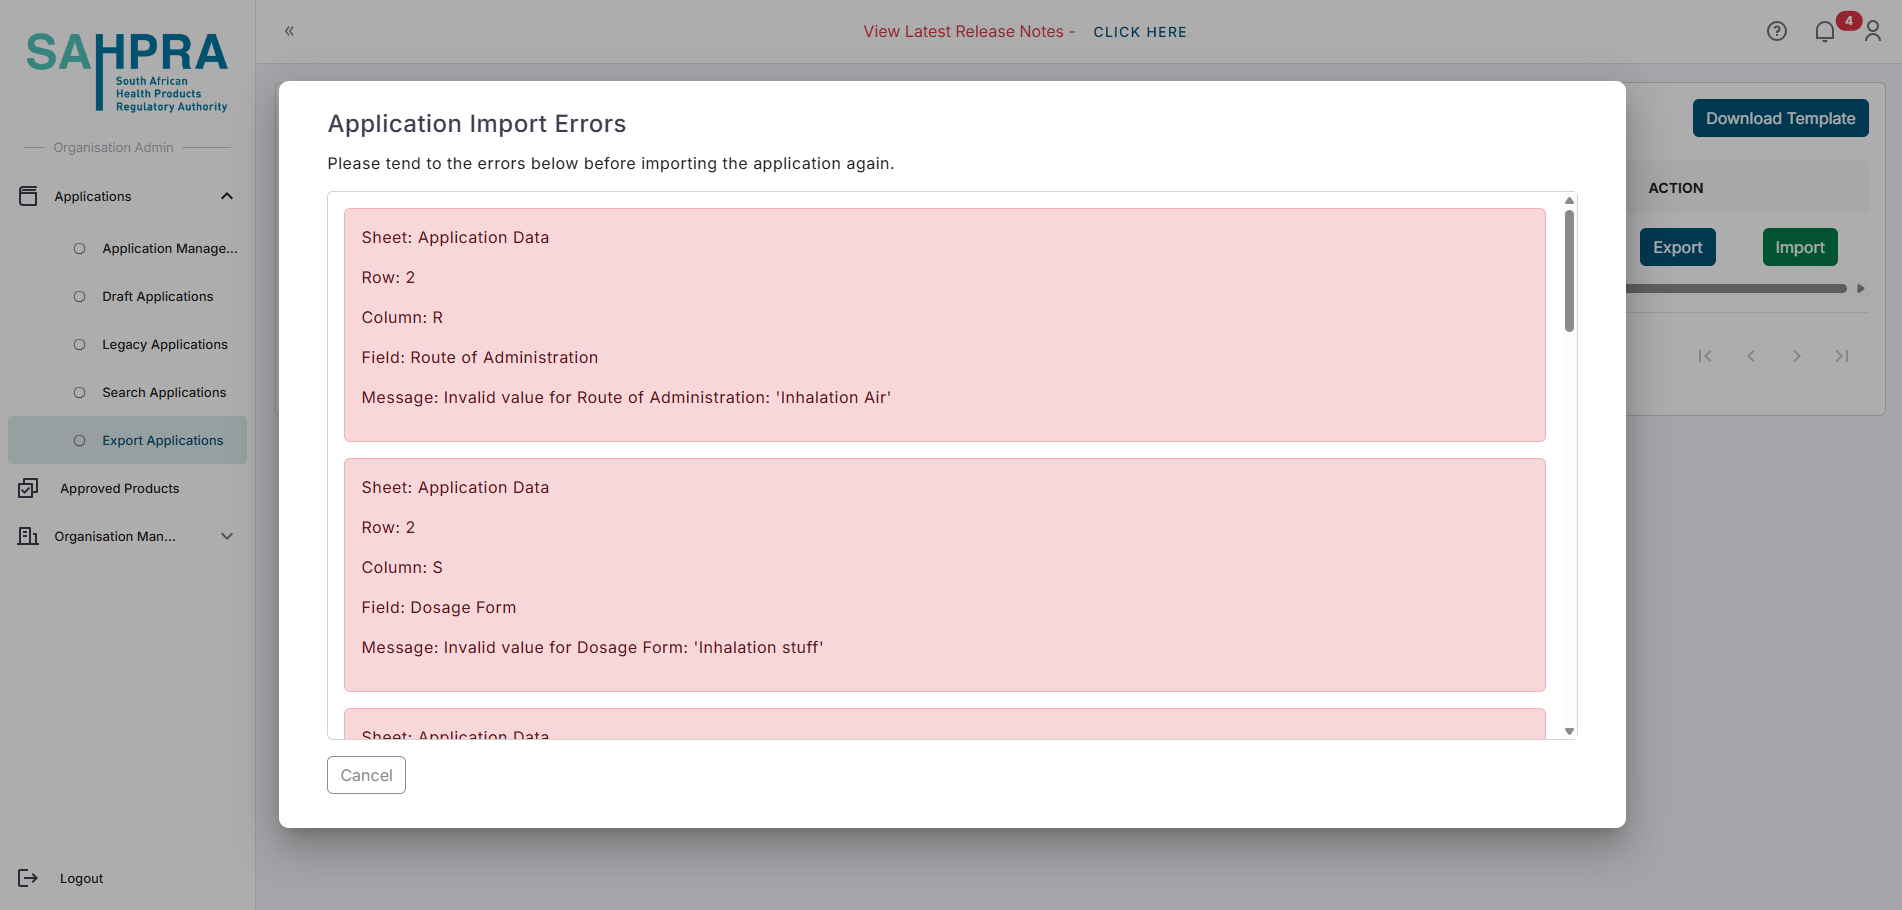1902x910 pixels.
Task: Select the Draft Applications radio bullet
Action: point(80,297)
